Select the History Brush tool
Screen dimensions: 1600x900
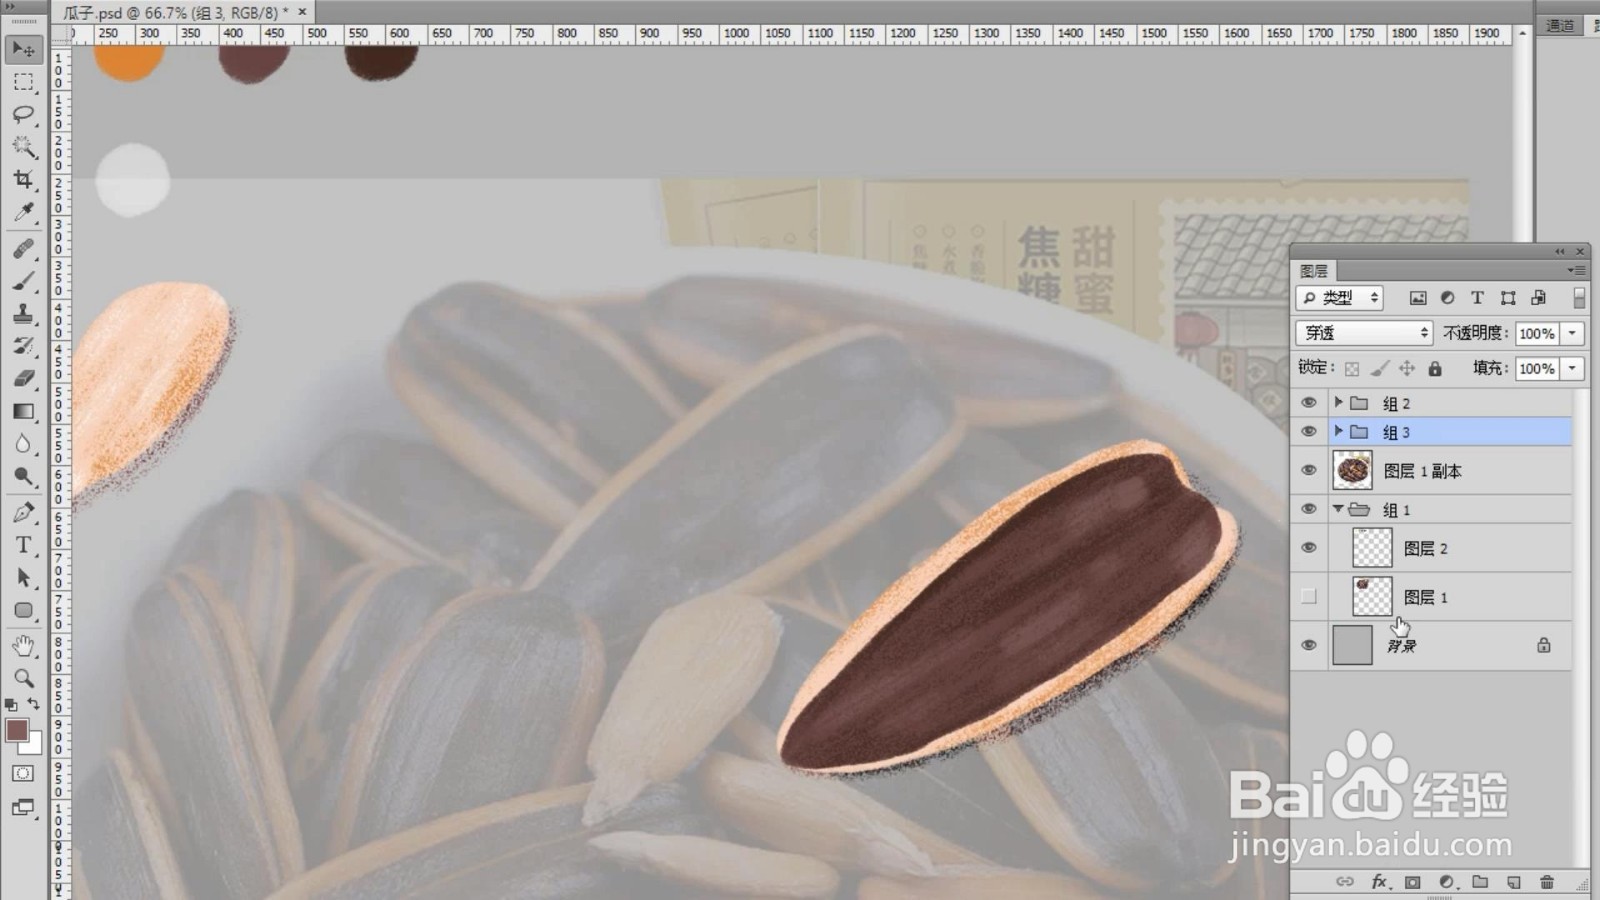click(23, 346)
